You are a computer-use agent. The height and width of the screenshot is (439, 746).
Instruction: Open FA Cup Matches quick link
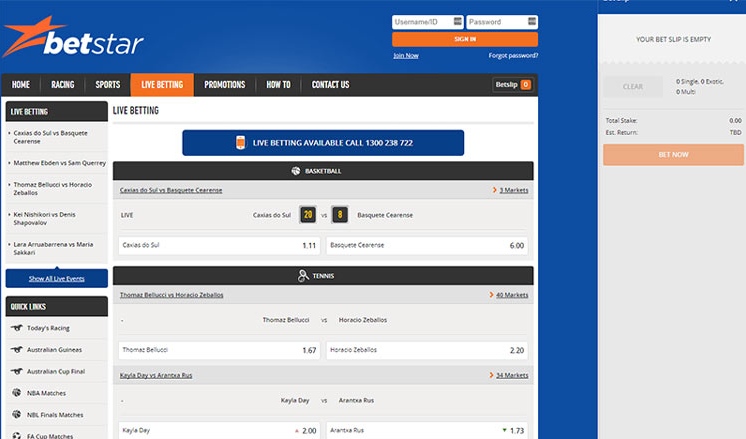(x=50, y=436)
